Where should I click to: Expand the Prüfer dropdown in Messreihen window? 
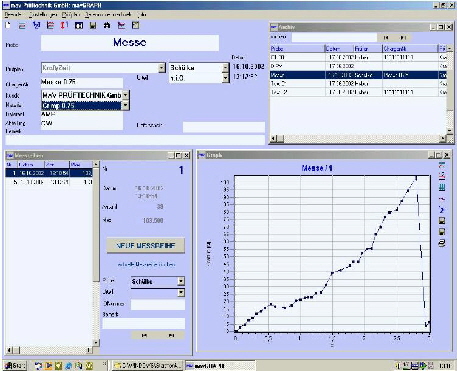tap(181, 281)
